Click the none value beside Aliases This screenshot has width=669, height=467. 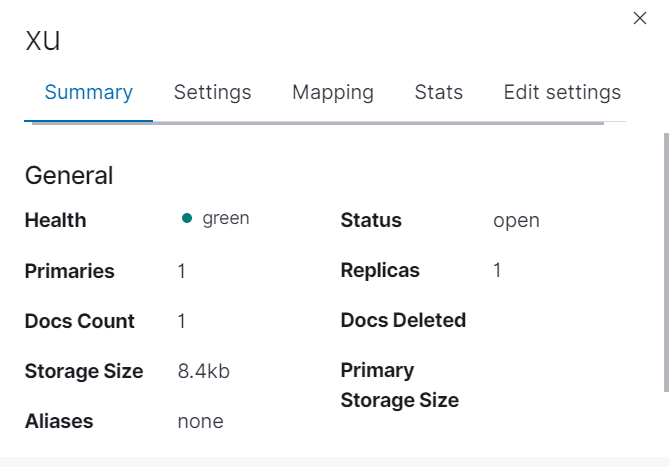[x=200, y=422]
